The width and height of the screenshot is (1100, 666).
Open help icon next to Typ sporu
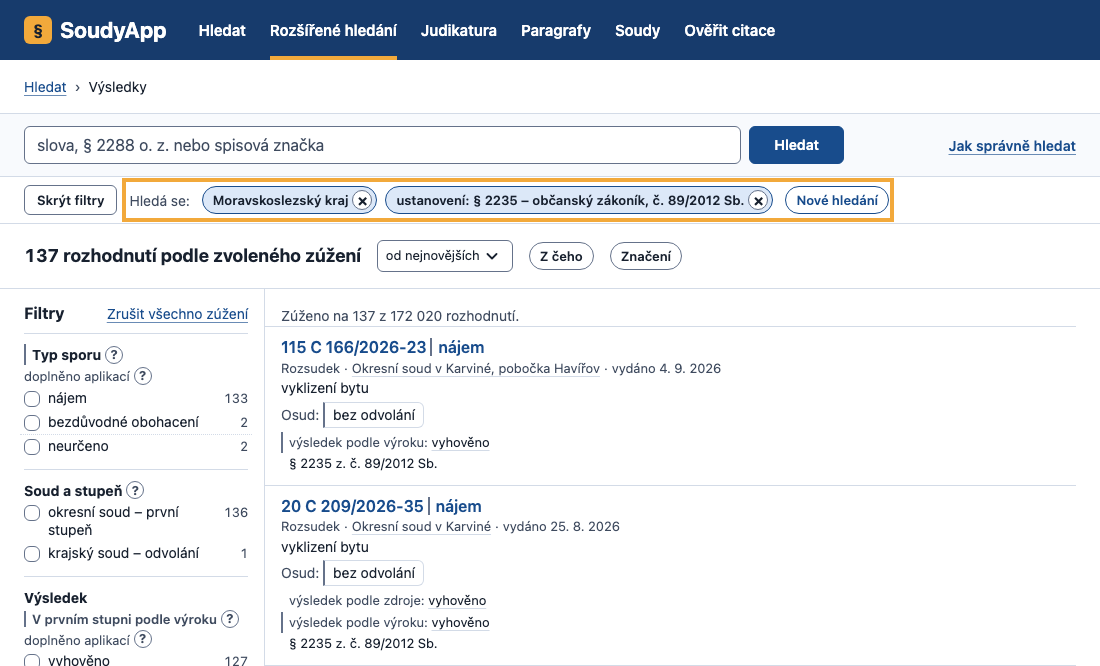[x=114, y=355]
